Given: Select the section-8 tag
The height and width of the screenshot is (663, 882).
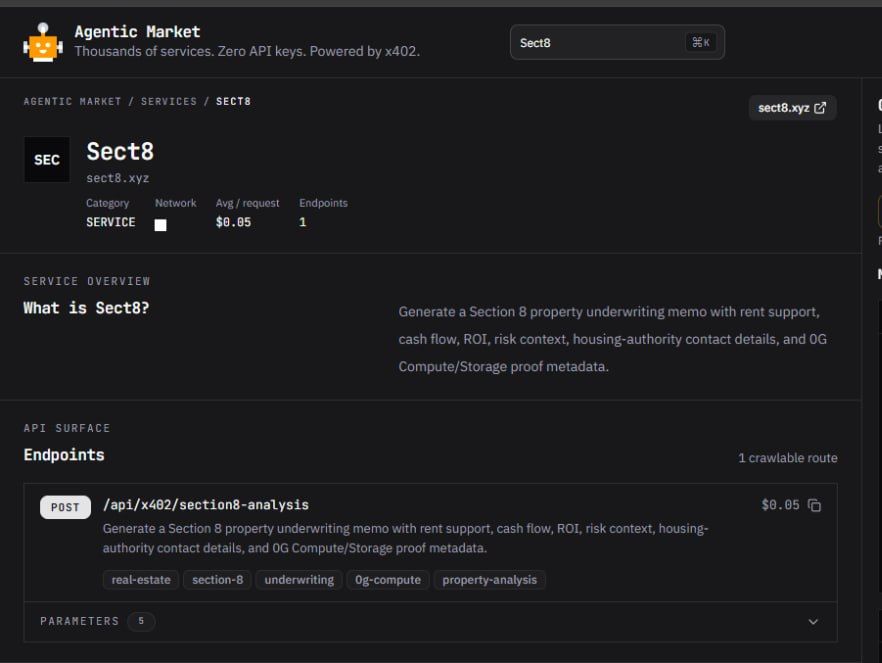Looking at the screenshot, I should click(218, 580).
